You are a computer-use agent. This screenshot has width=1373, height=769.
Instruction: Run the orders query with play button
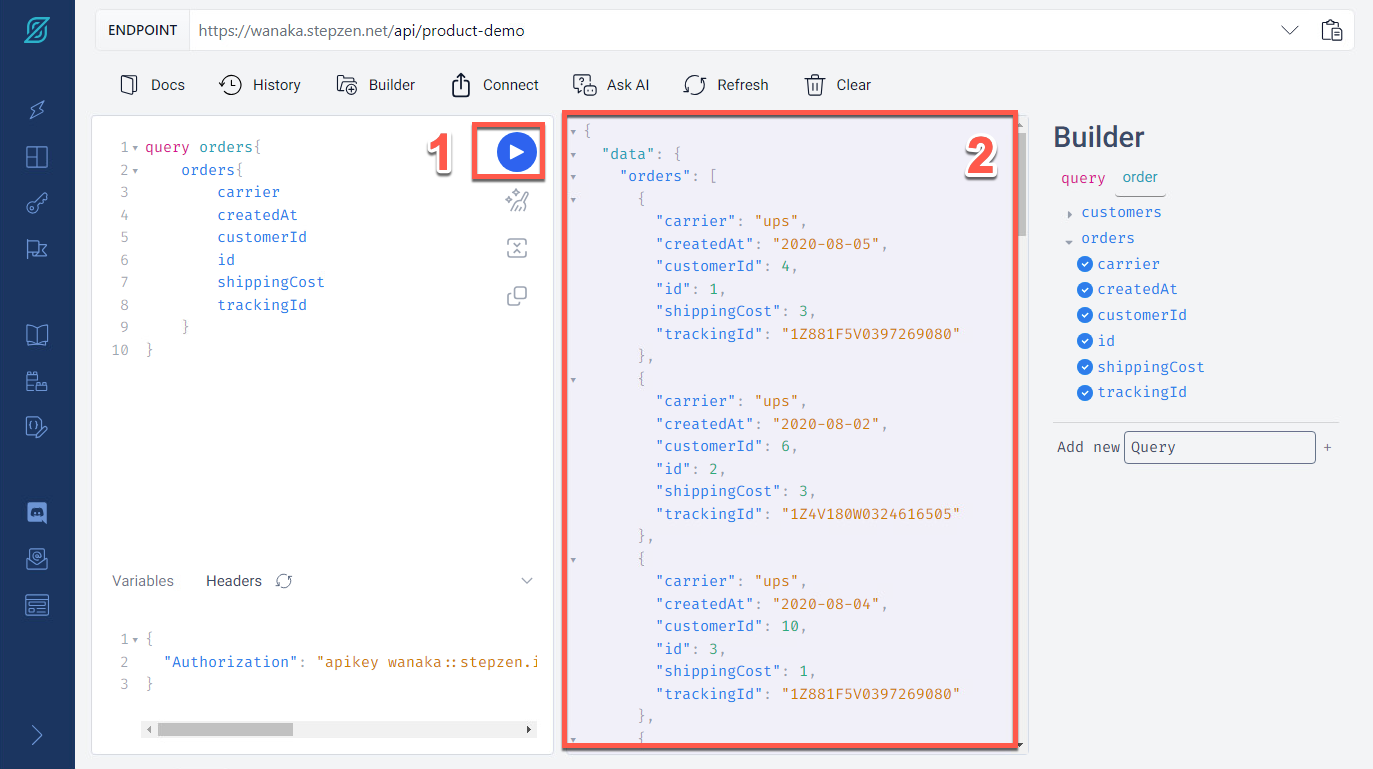pos(516,152)
